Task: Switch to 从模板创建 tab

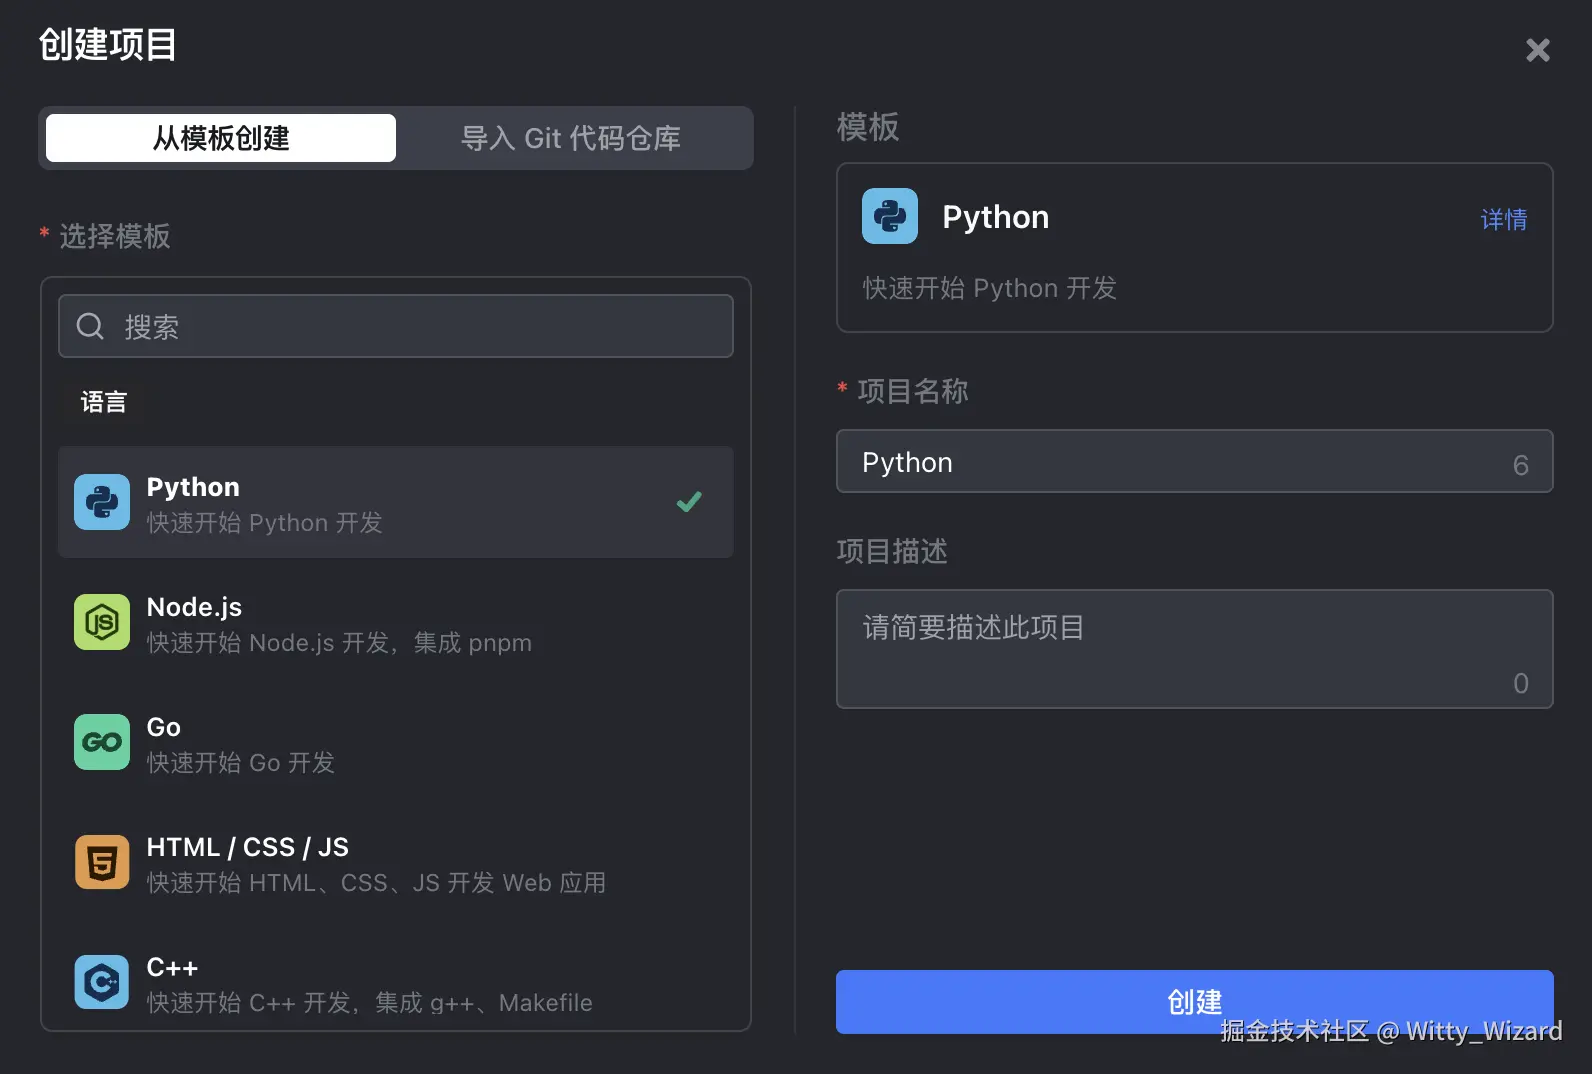Action: pyautogui.click(x=221, y=138)
